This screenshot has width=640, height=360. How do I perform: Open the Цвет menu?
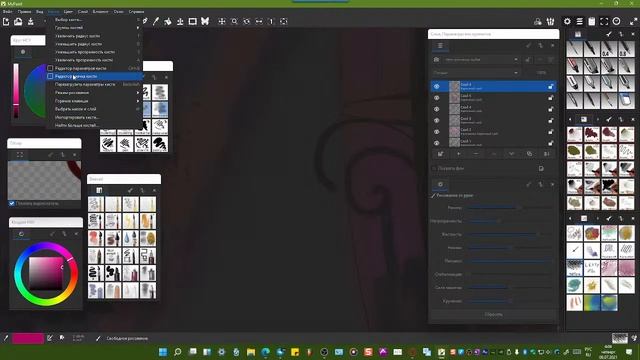point(68,12)
